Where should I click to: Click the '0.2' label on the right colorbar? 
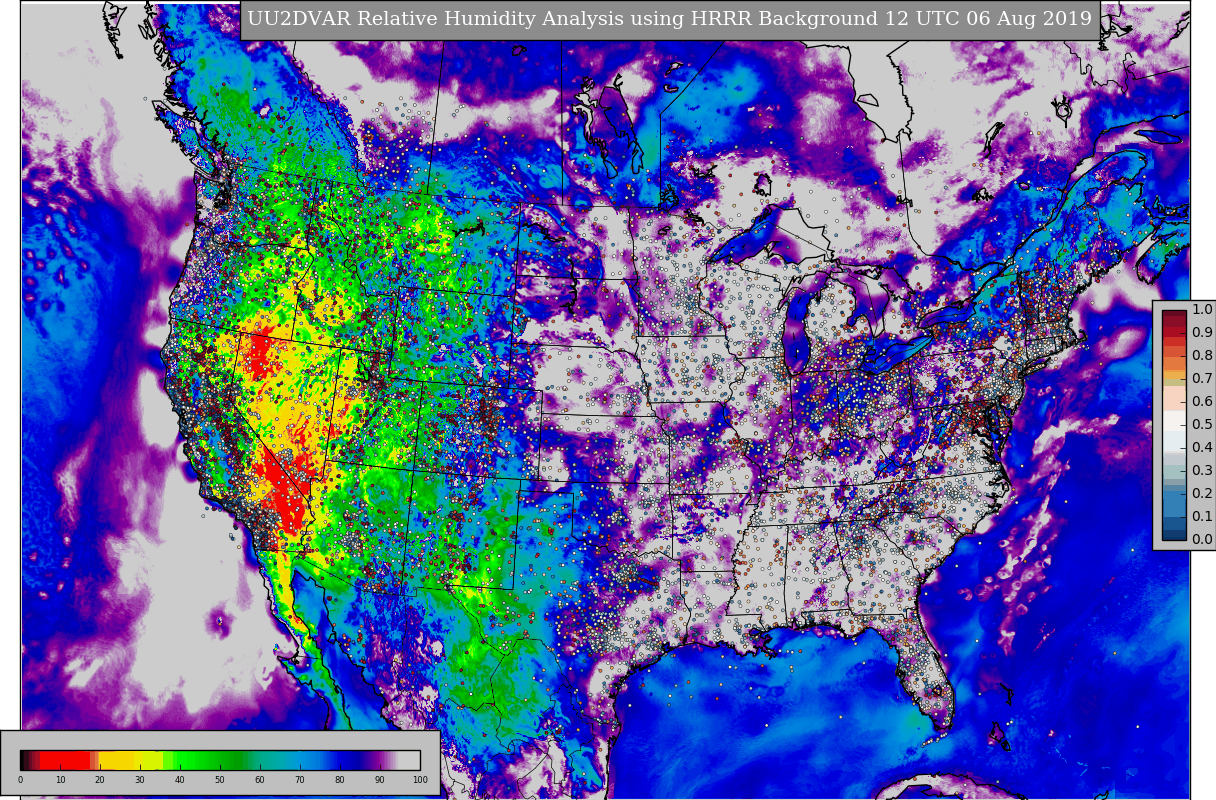1202,493
